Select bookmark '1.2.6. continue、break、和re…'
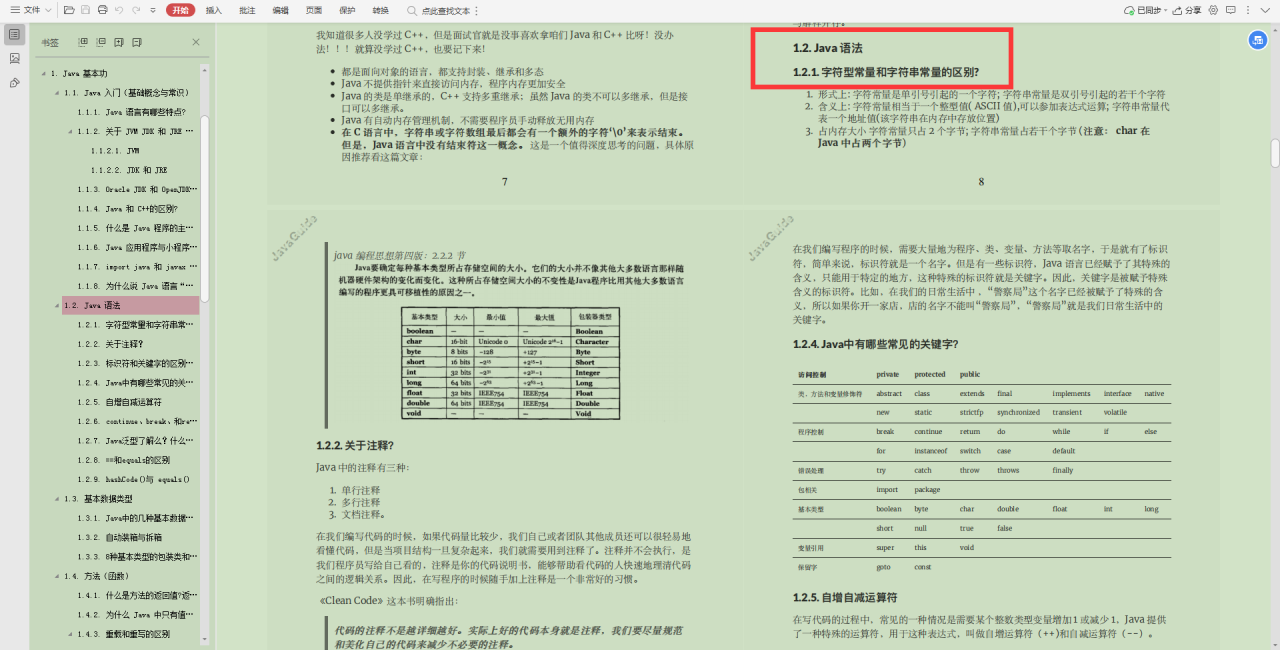The image size is (1280, 650). 137,421
